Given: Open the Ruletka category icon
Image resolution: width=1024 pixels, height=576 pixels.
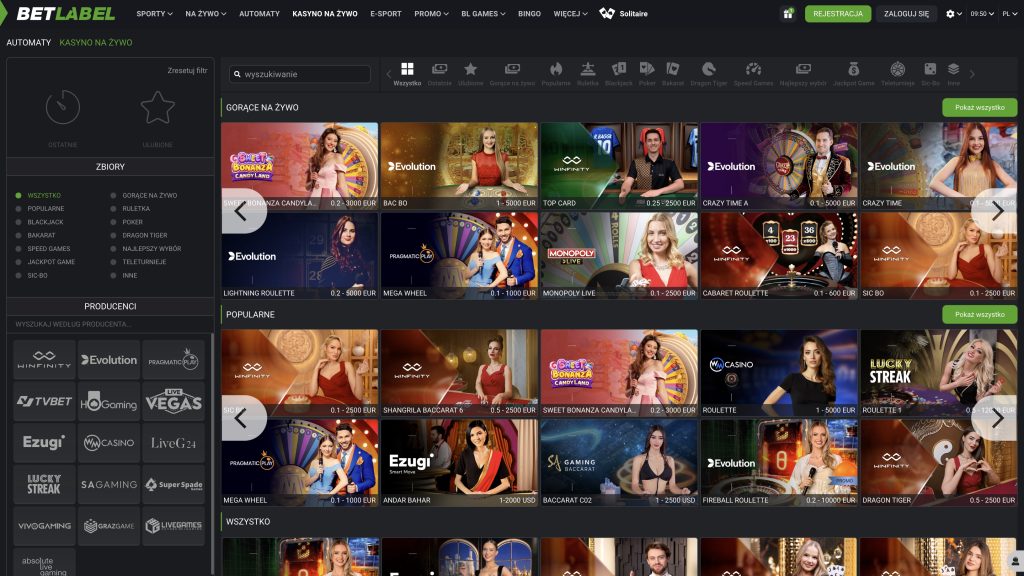Looking at the screenshot, I should [588, 69].
